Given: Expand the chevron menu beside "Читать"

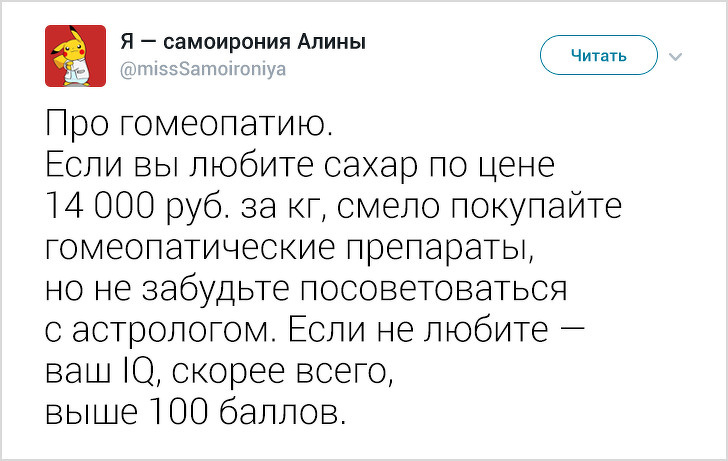Looking at the screenshot, I should [x=676, y=56].
